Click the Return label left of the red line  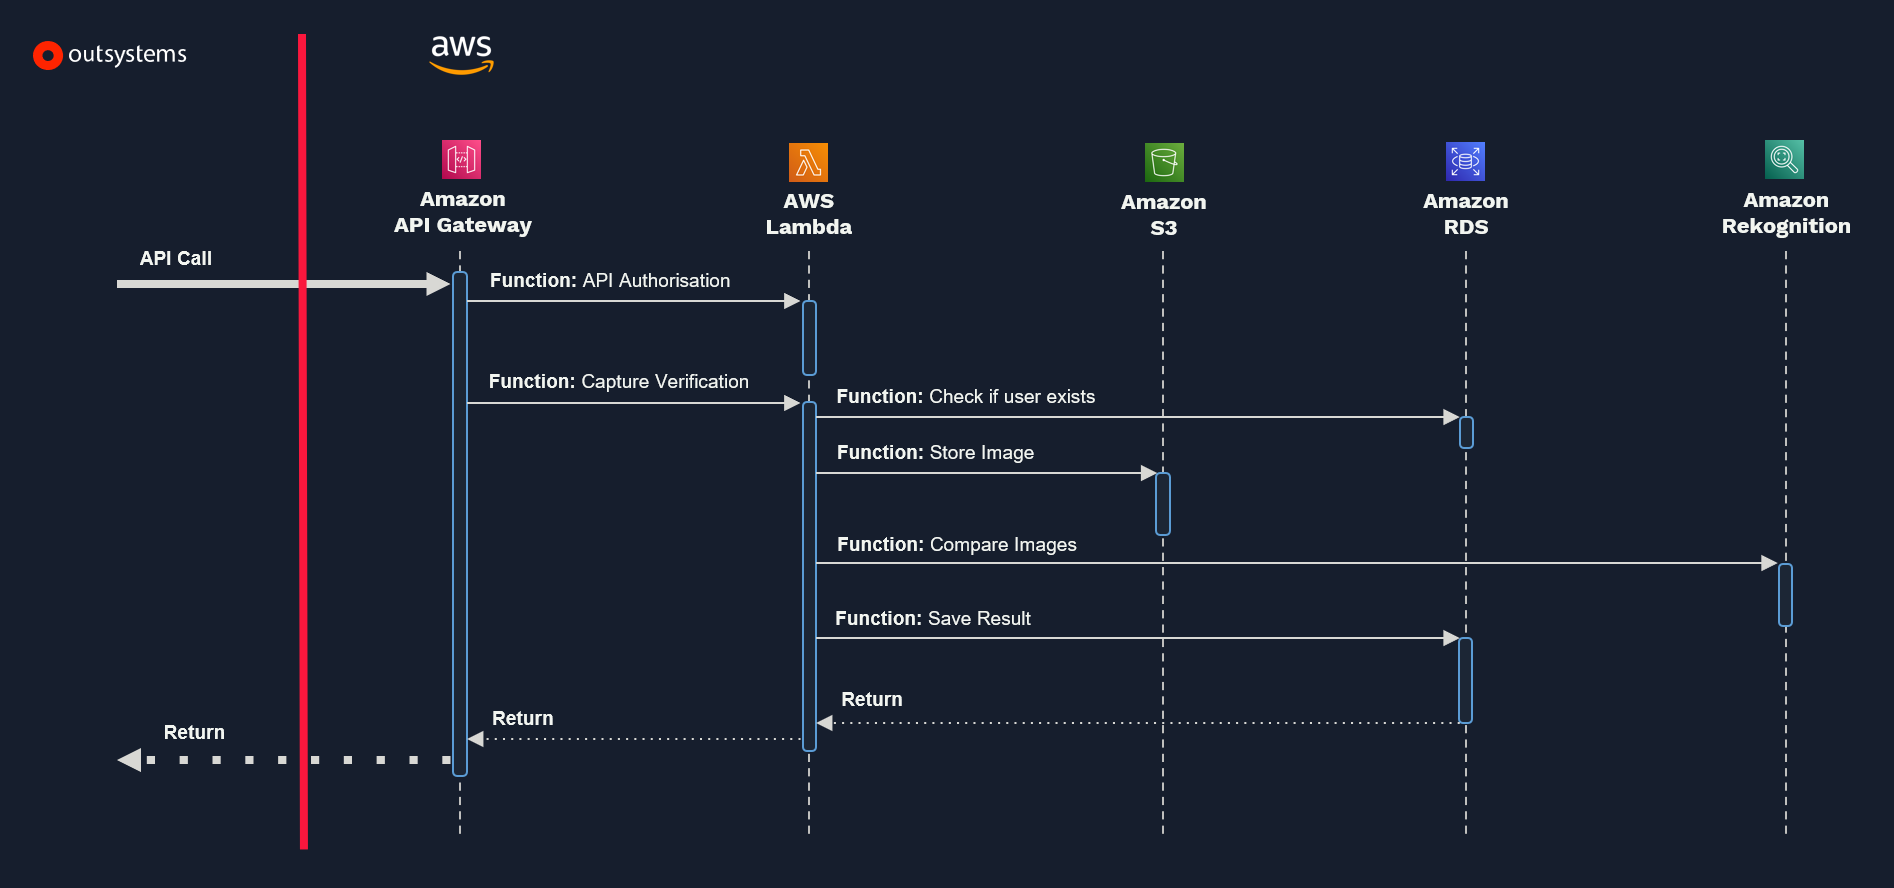[x=195, y=733]
